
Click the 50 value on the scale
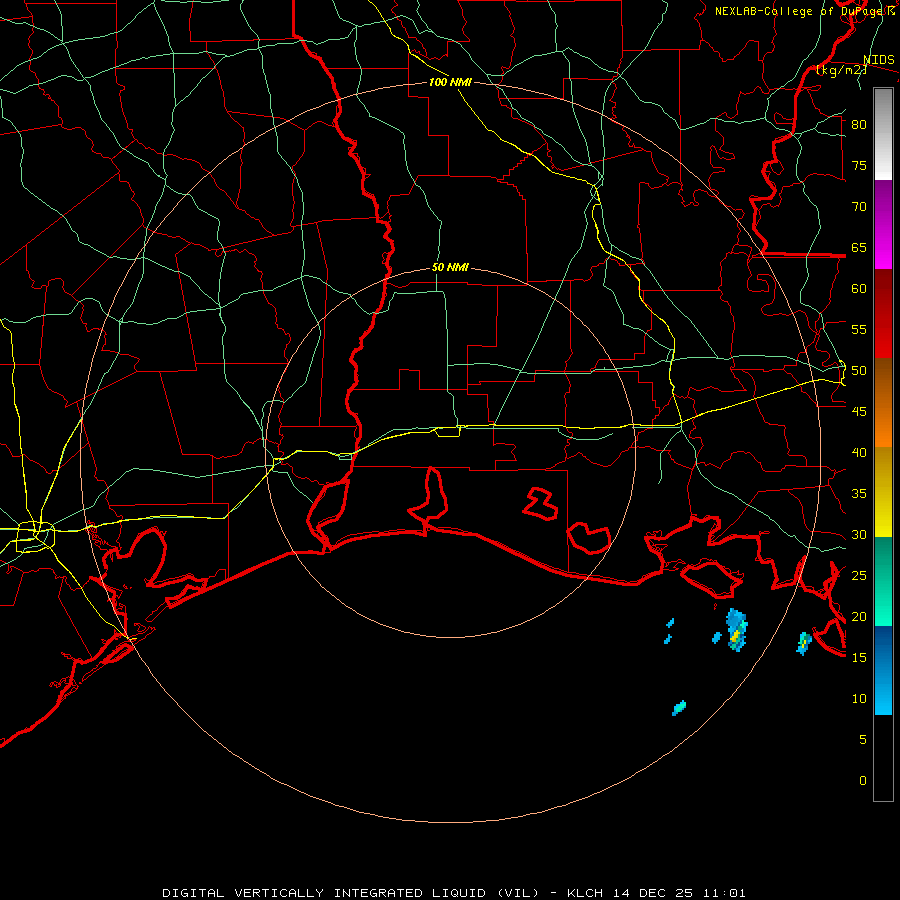859,371
